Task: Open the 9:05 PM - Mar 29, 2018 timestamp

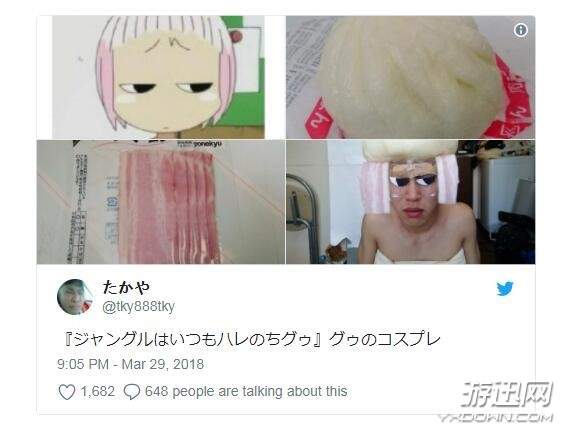Action: tap(131, 364)
